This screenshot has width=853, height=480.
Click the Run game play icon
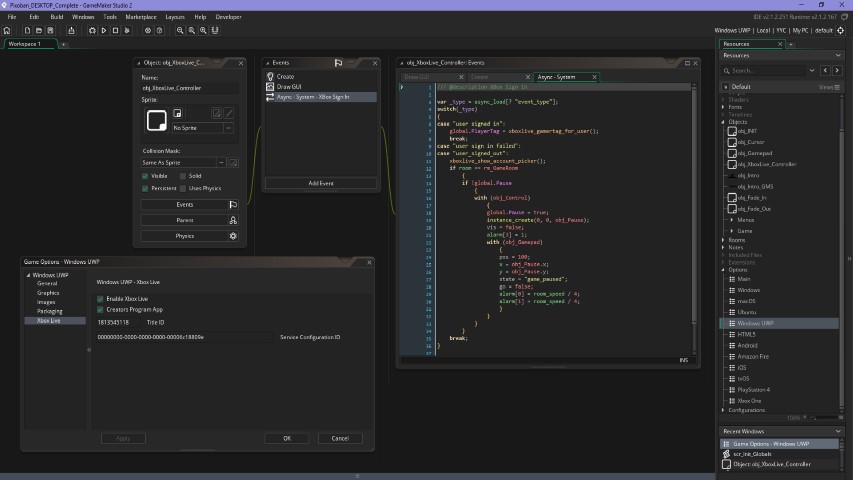click(104, 31)
